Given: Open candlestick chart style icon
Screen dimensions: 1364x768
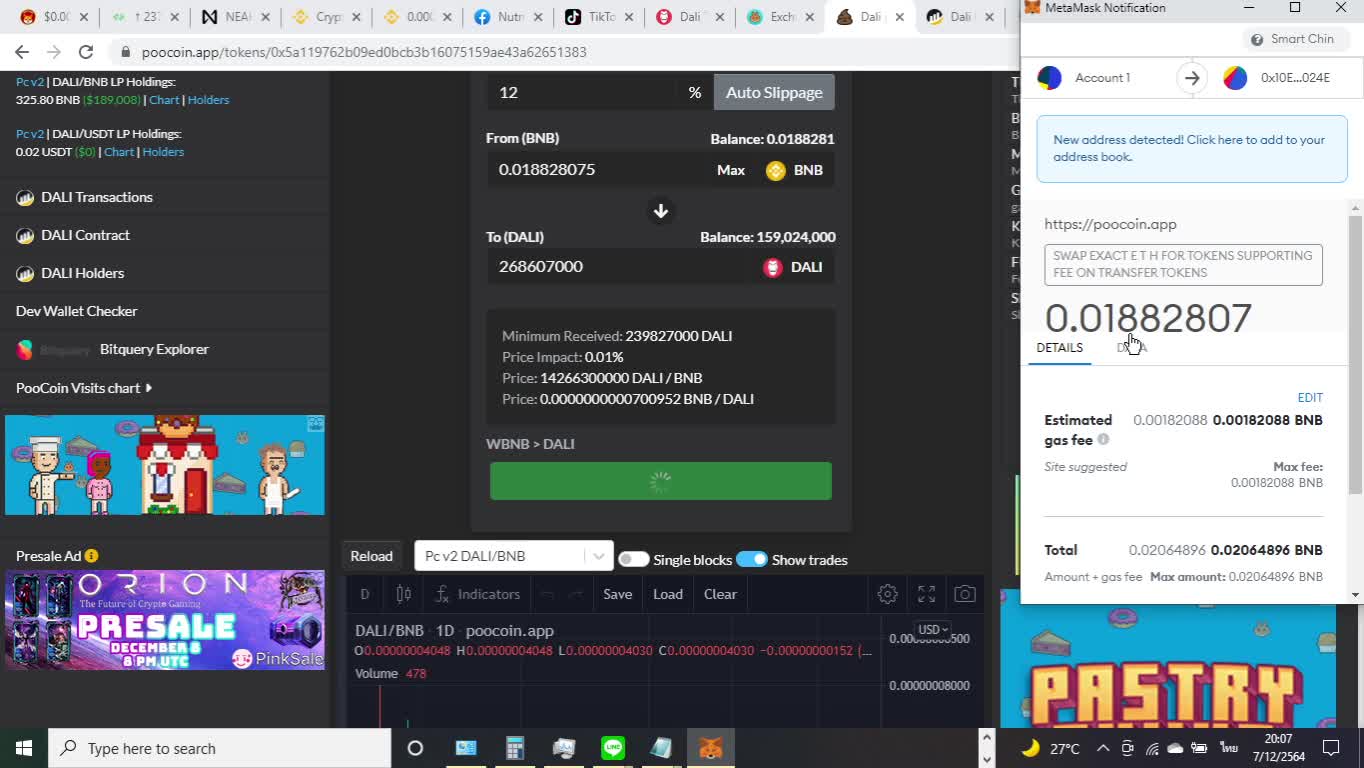Looking at the screenshot, I should pos(404,594).
